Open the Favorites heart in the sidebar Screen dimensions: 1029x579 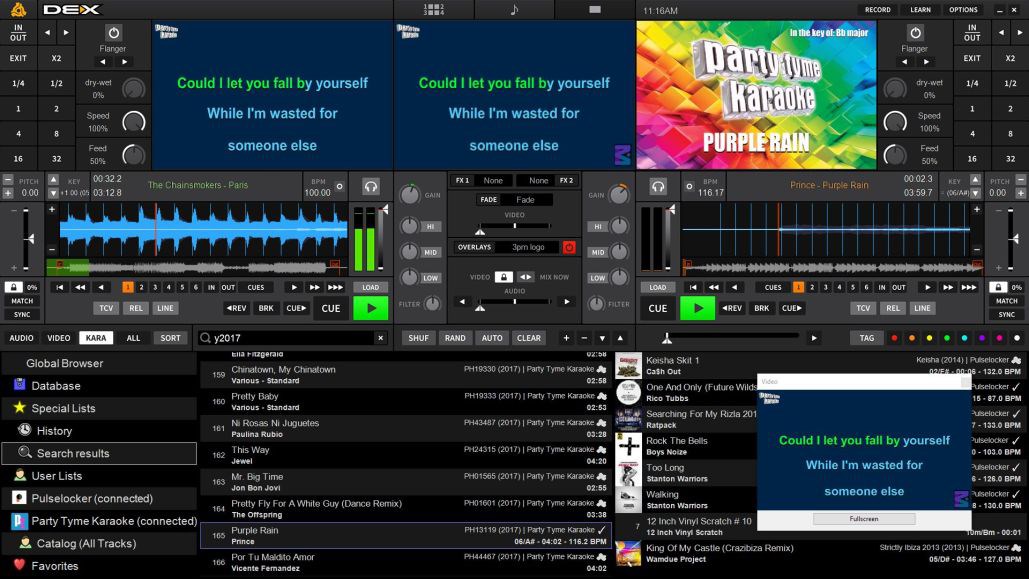(x=19, y=564)
